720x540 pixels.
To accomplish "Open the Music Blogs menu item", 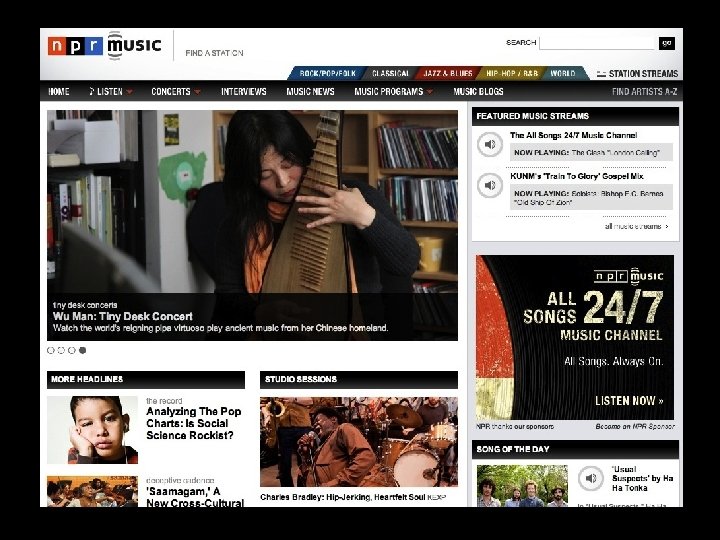I will tap(478, 91).
